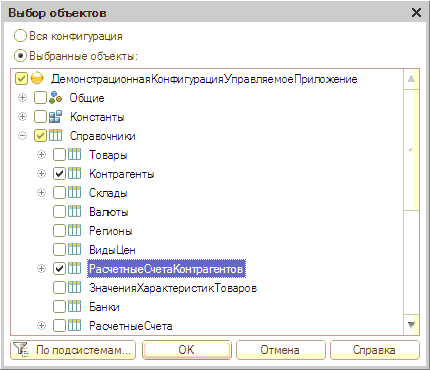Select the Регионы tree label
Screen dimensions: 430x370
pyautogui.click(x=110, y=231)
